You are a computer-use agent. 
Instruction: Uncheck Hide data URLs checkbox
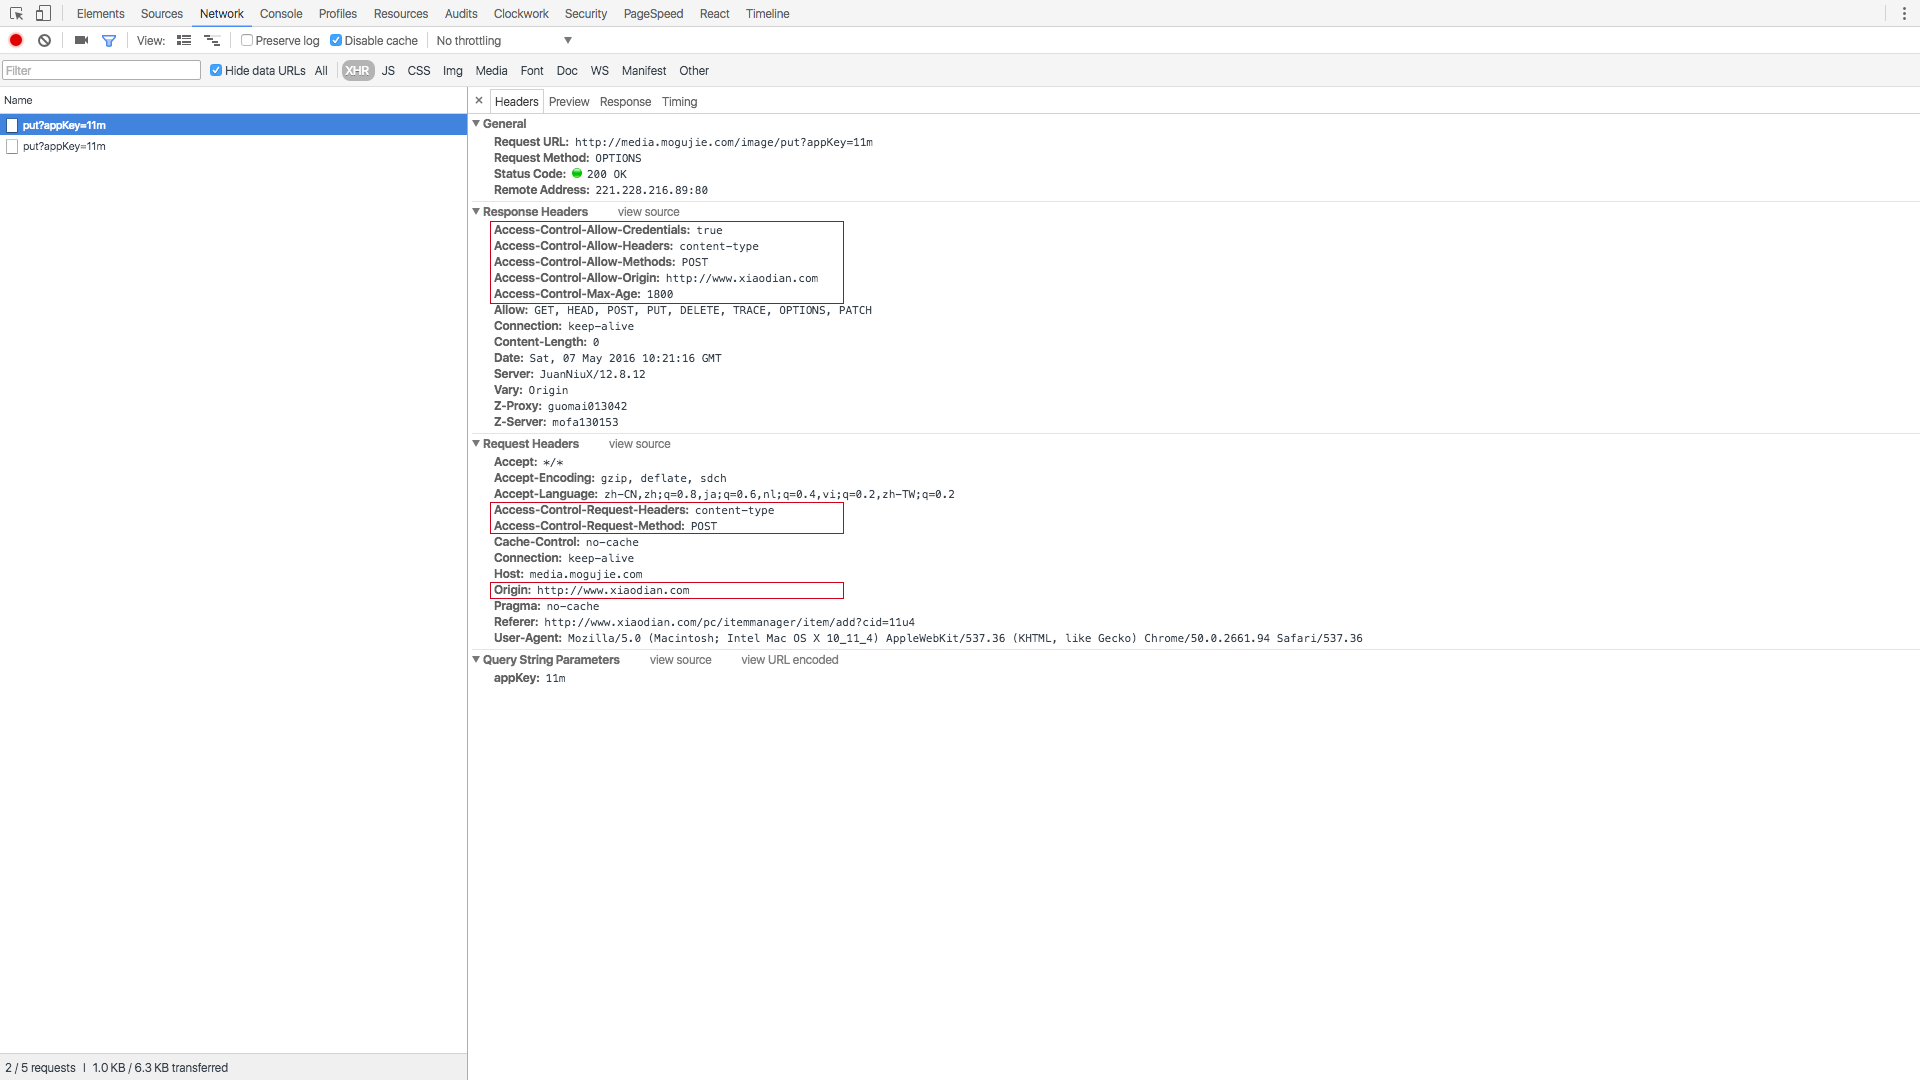tap(216, 71)
